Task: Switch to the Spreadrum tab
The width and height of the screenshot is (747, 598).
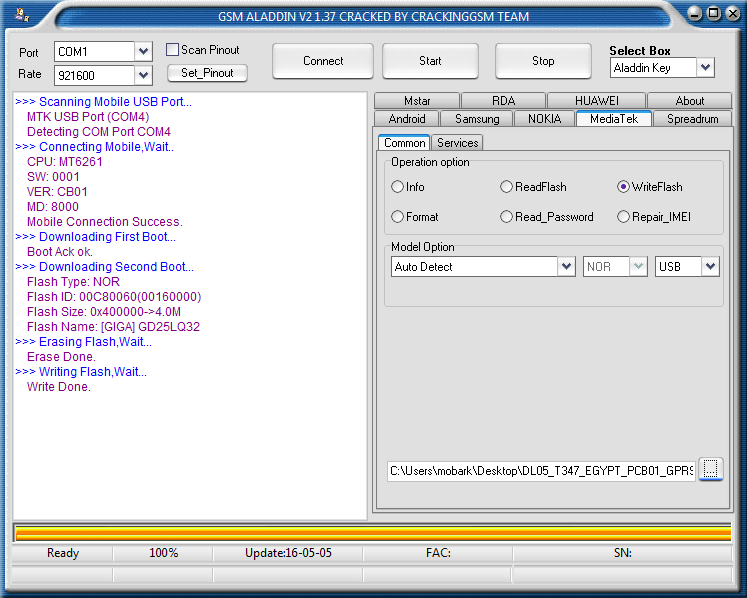Action: pyautogui.click(x=692, y=119)
